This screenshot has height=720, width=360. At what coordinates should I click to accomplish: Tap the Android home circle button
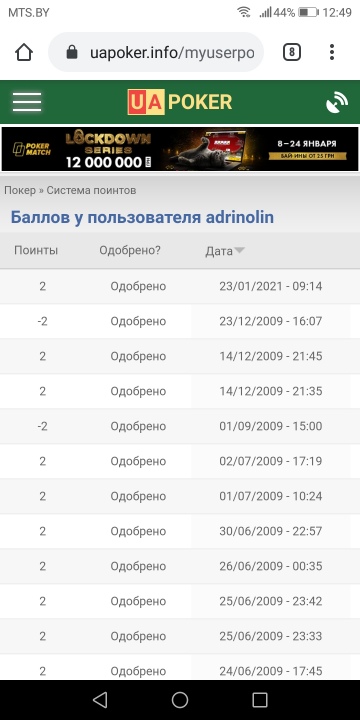point(180,700)
